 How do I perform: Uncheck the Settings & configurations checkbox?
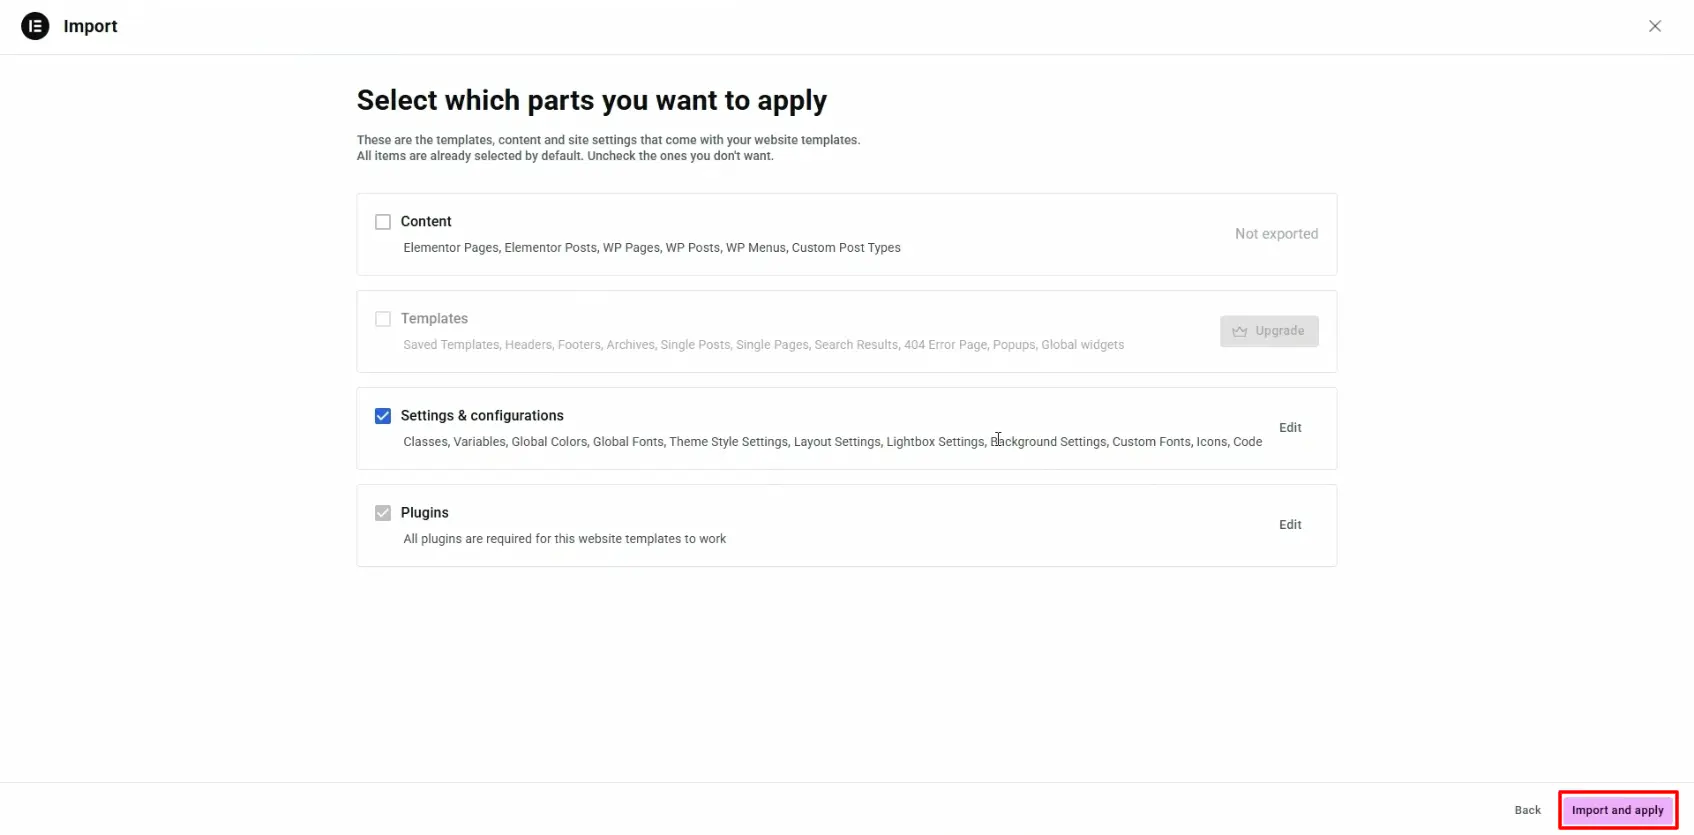(383, 416)
